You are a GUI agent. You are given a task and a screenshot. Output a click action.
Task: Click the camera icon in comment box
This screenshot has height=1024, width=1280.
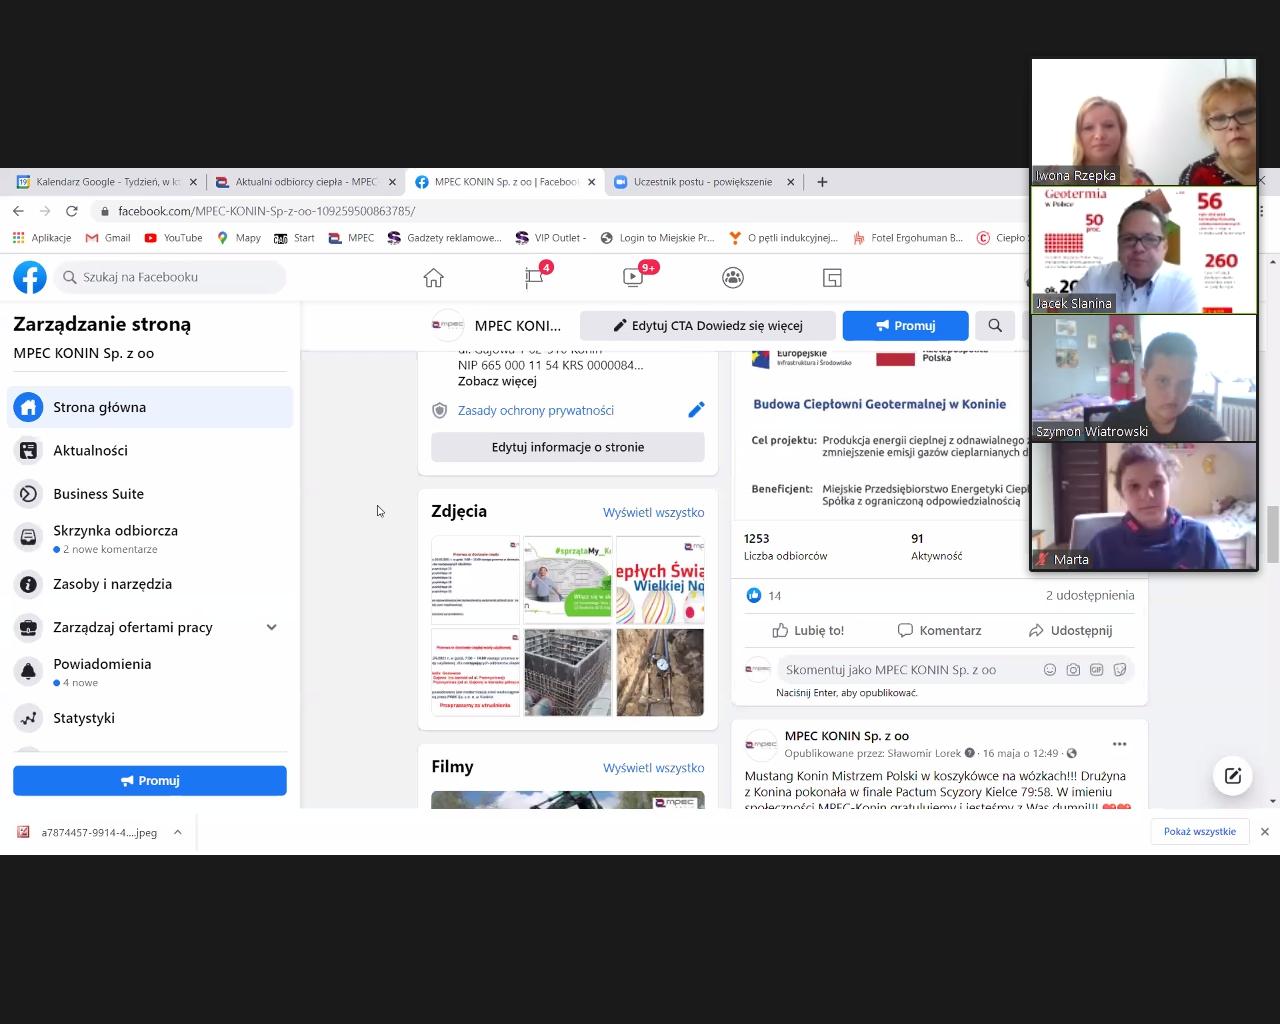1073,670
